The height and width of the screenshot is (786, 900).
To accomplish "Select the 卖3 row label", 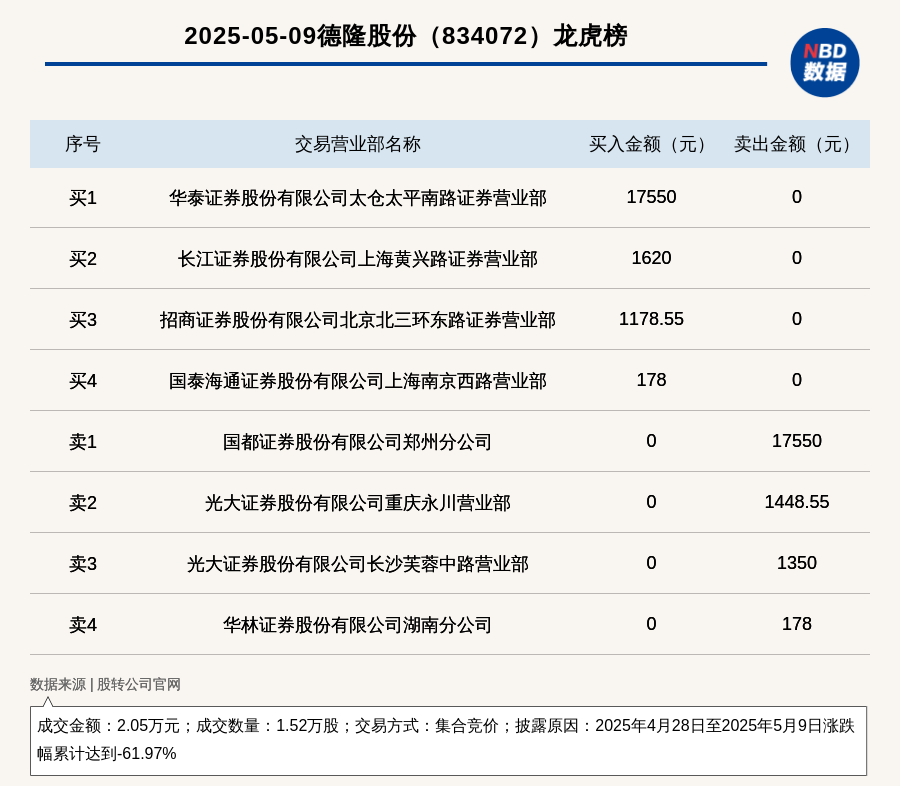I will pyautogui.click(x=83, y=564).
